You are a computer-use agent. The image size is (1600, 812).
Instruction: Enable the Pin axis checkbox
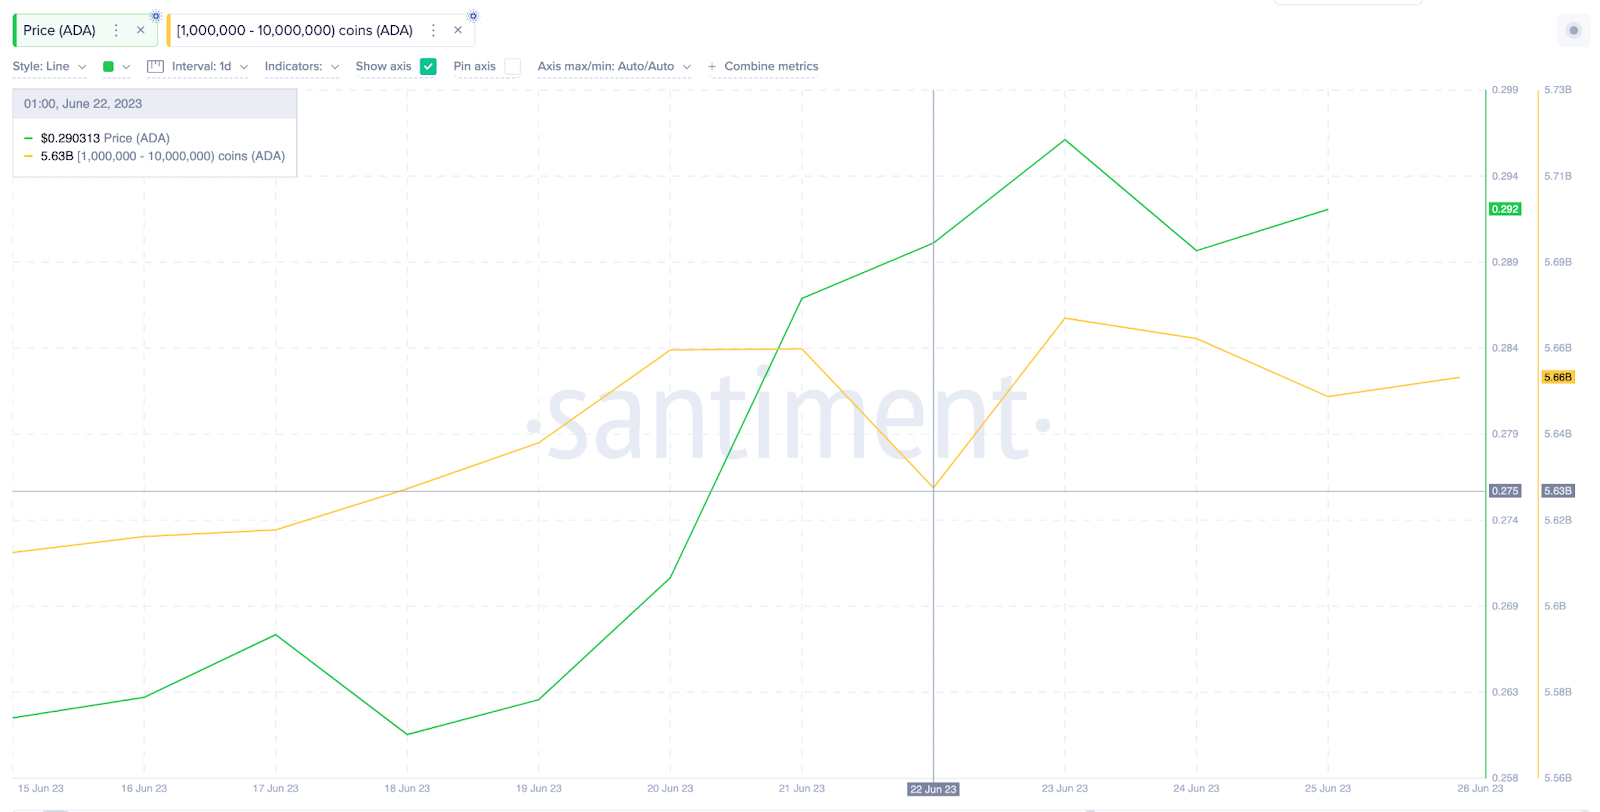[512, 67]
